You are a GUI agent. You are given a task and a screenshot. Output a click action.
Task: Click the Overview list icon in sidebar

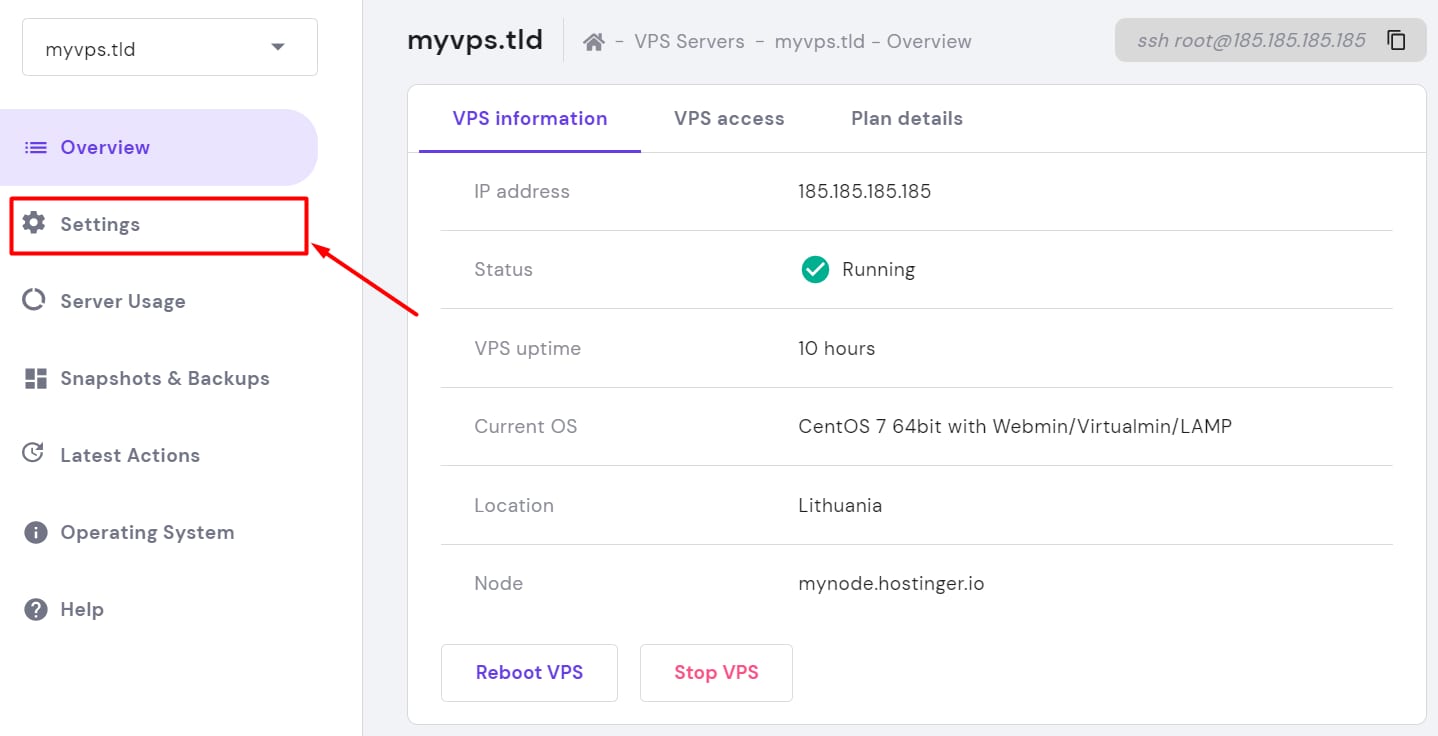[36, 148]
